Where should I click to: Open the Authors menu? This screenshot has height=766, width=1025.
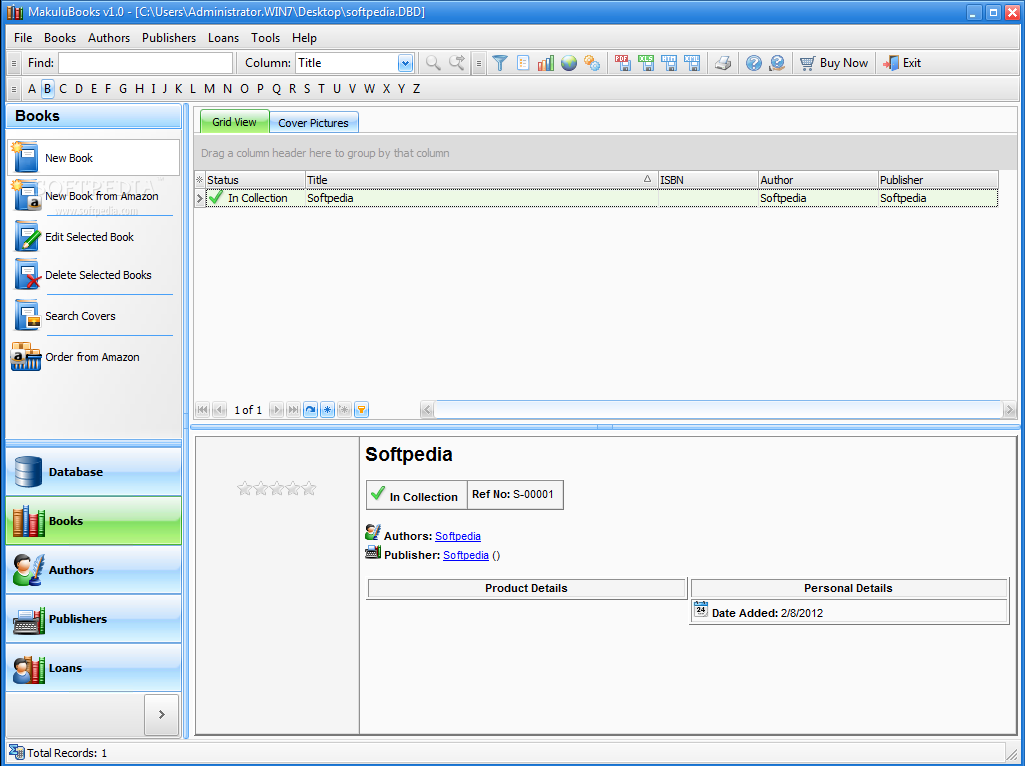(x=109, y=38)
